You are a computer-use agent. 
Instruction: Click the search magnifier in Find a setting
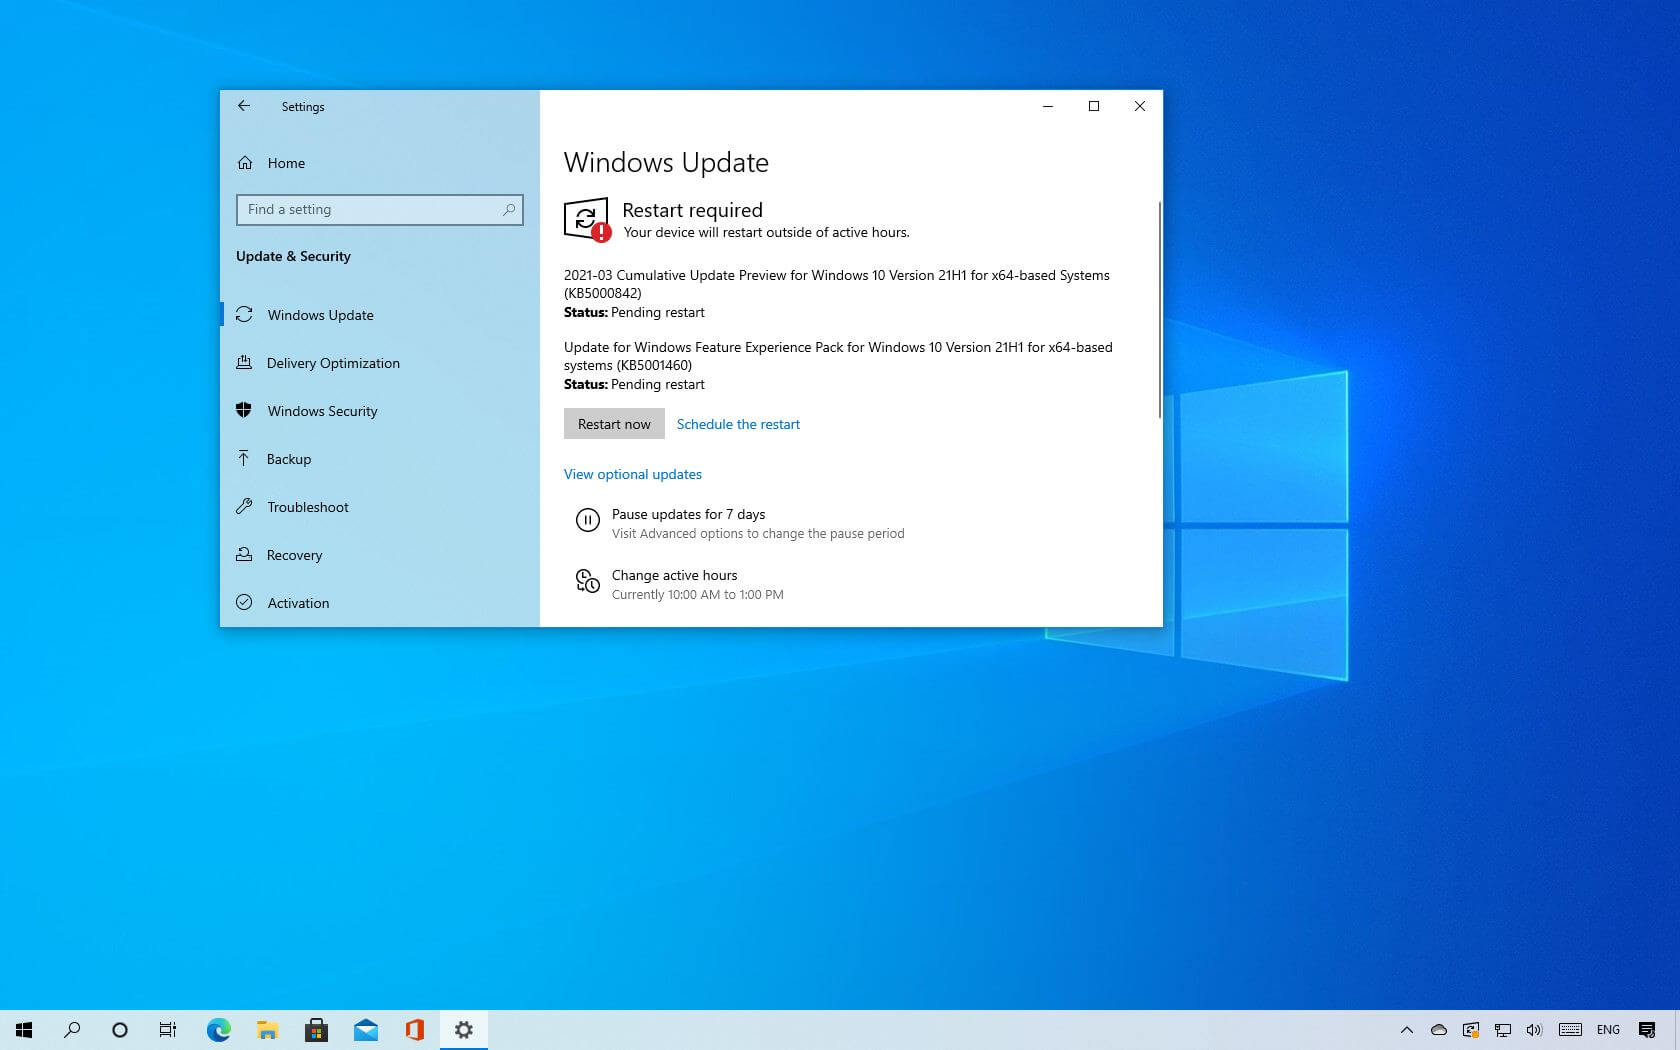pyautogui.click(x=509, y=210)
